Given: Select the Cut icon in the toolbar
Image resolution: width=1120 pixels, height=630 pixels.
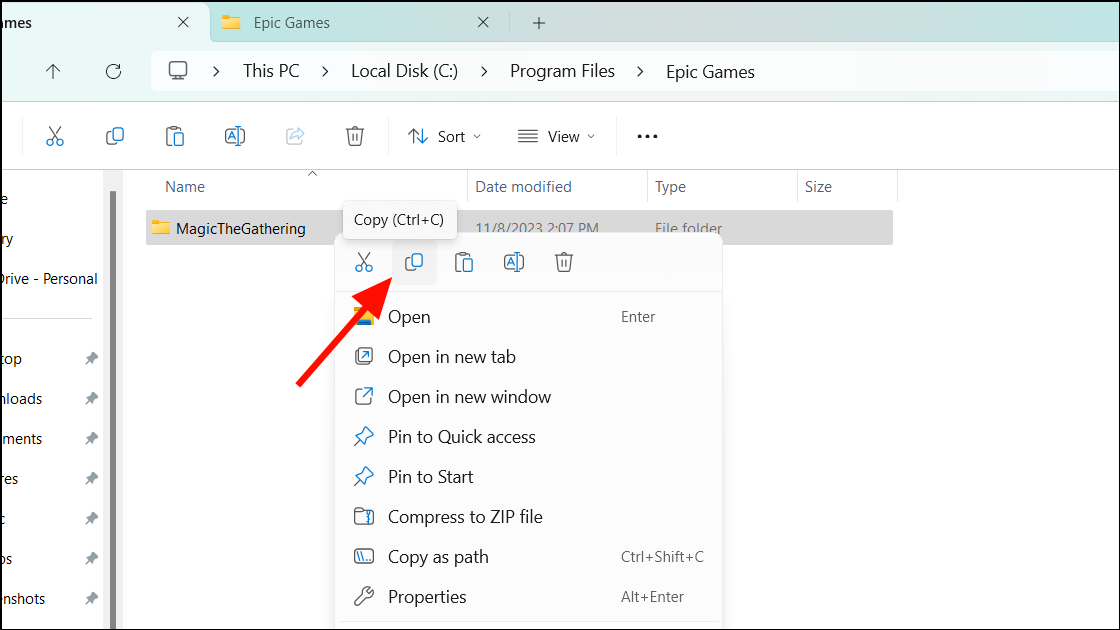Looking at the screenshot, I should click(55, 136).
